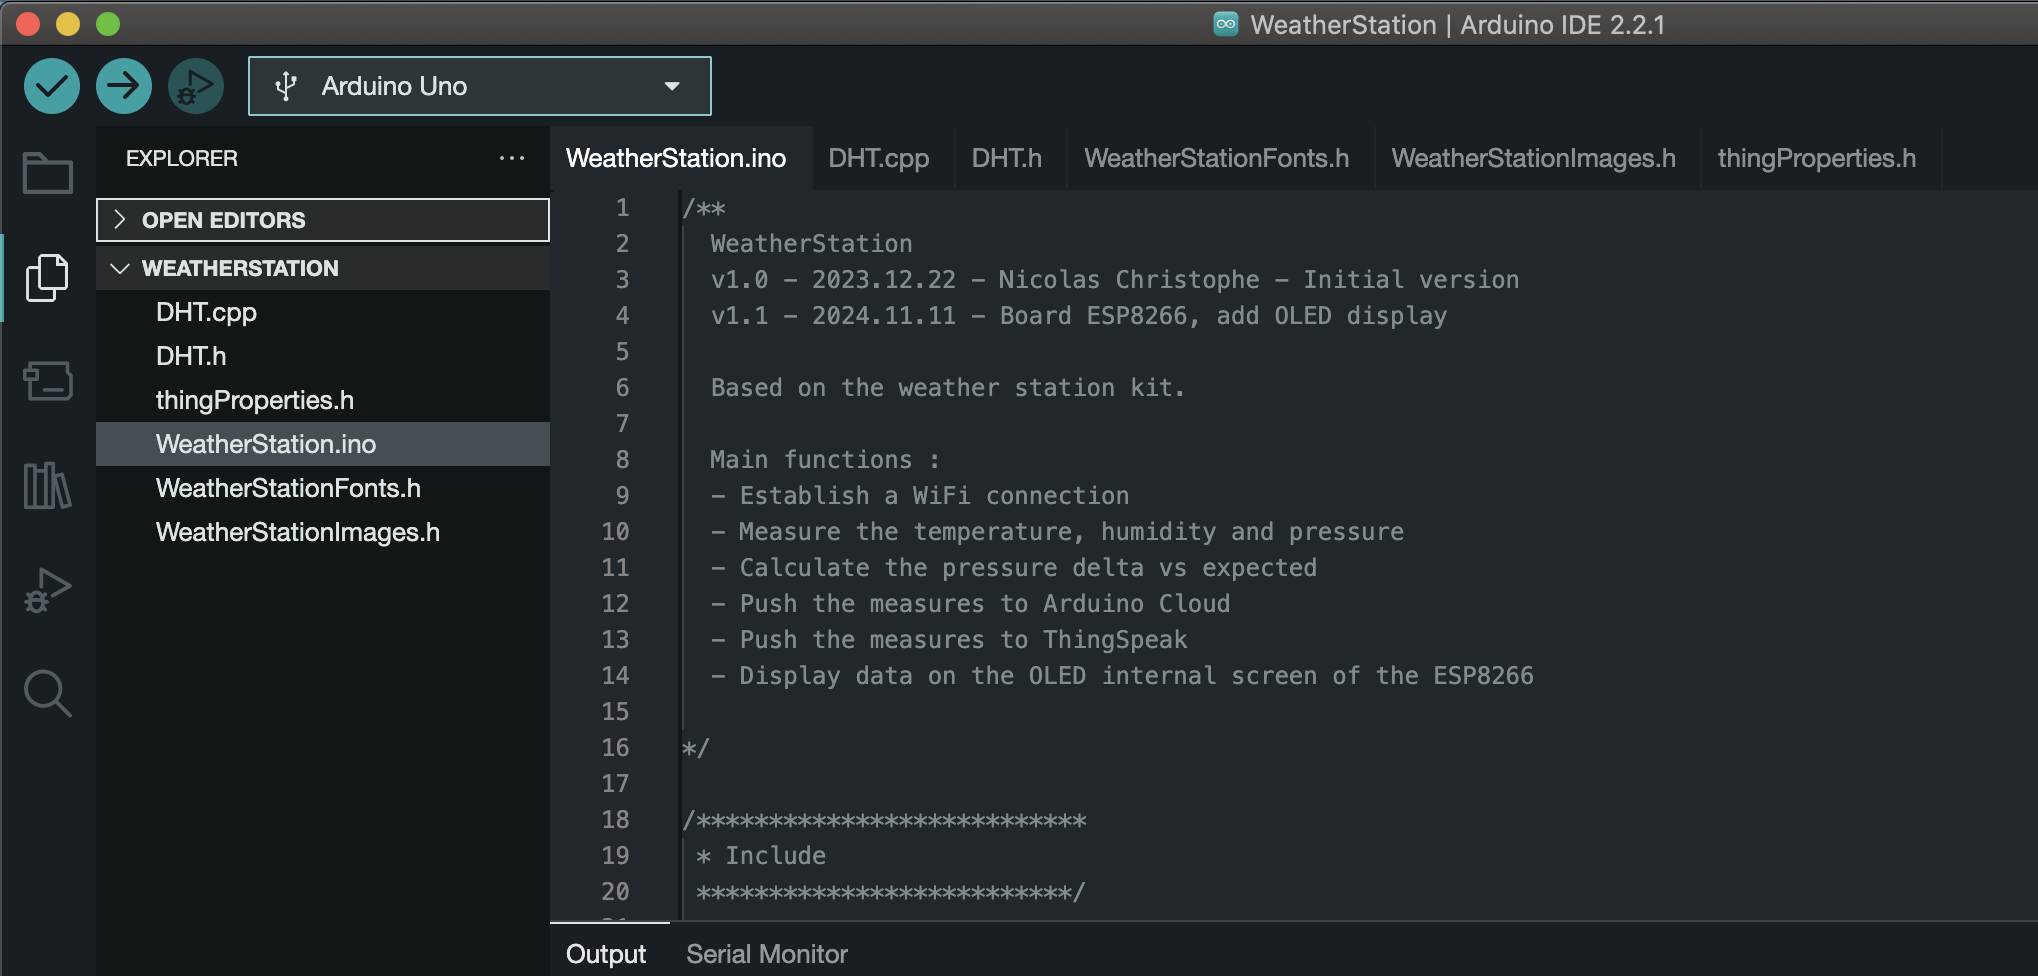Click line number 16 in the gutter
Viewport: 2038px width, 976px height.
(615, 748)
